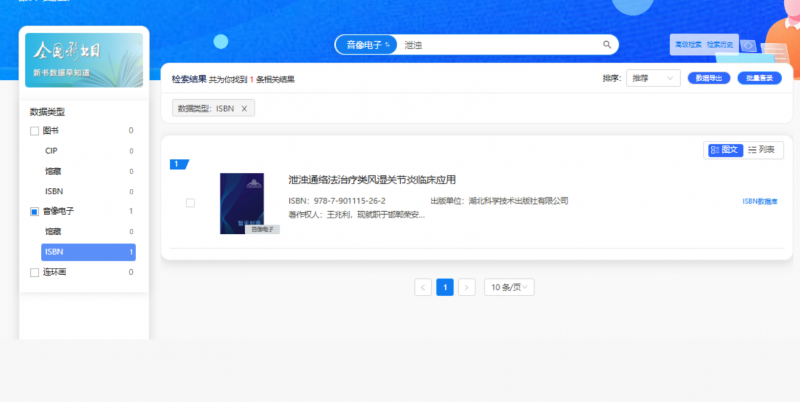Open the 10条/页 page size dropdown

[x=510, y=287]
